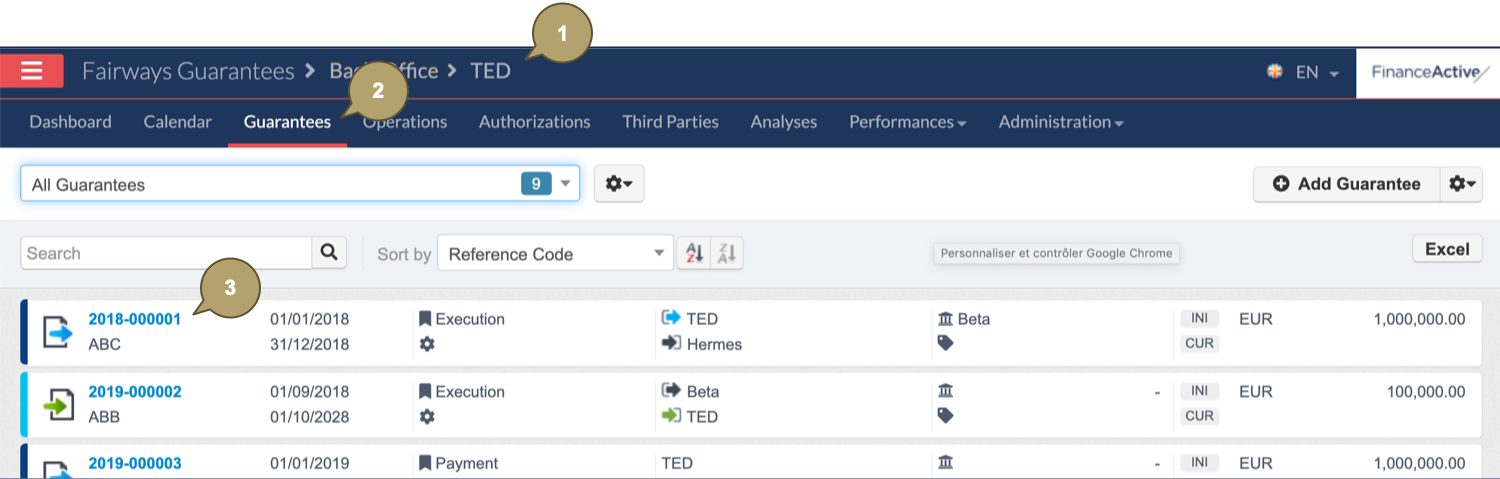Click into the Search input field
Viewport: 1500px width, 479px height.
165,253
